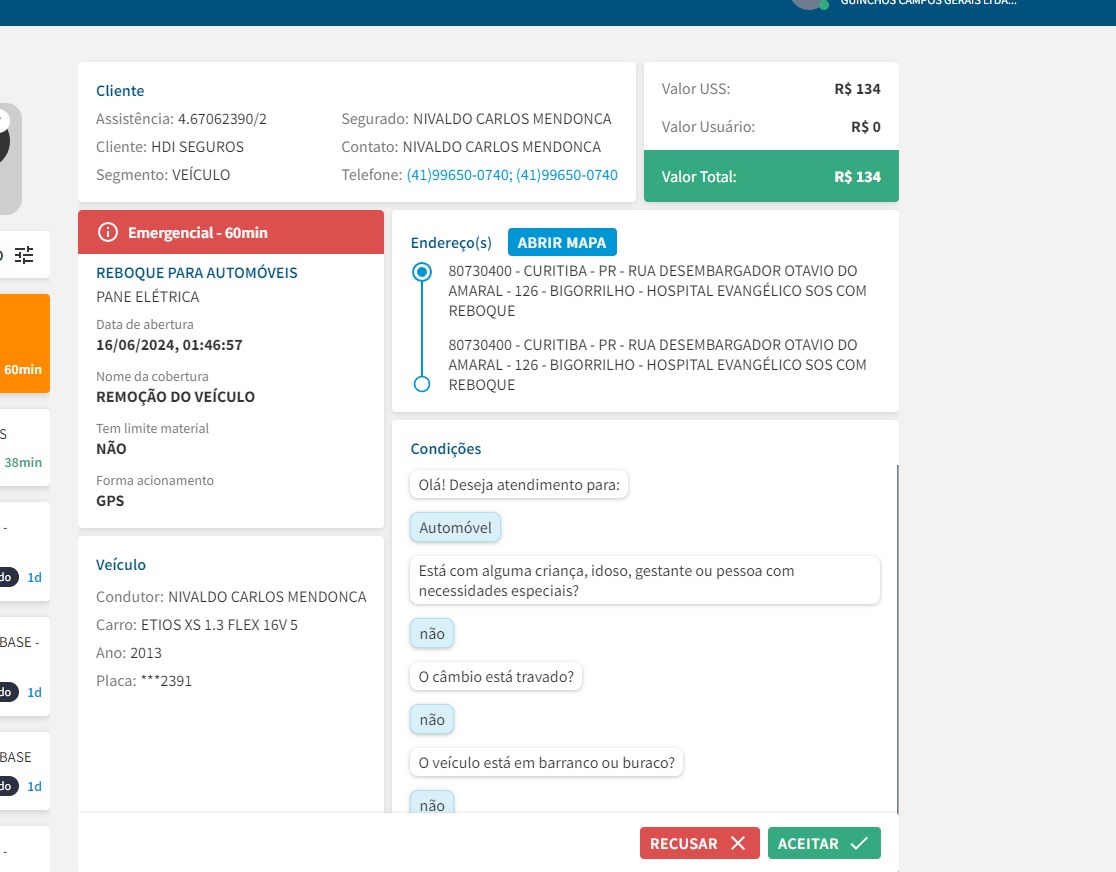Image resolution: width=1116 pixels, height=872 pixels.
Task: Click the checkmark icon on the Aceitar button
Action: tap(859, 843)
